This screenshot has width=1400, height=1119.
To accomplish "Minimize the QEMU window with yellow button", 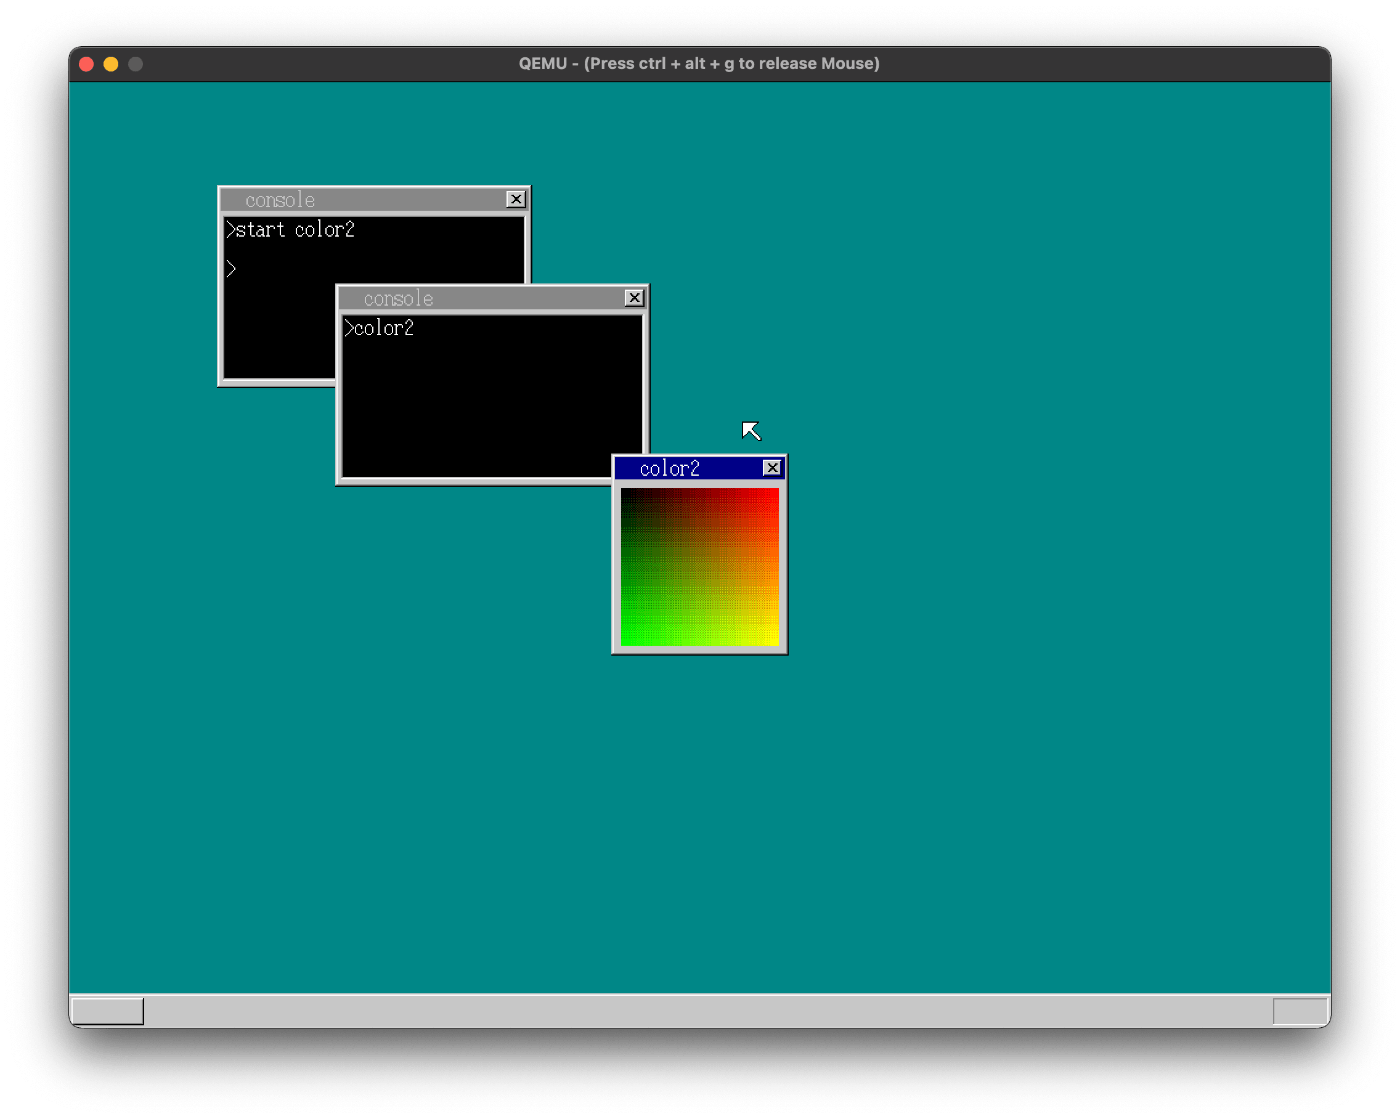I will [111, 64].
